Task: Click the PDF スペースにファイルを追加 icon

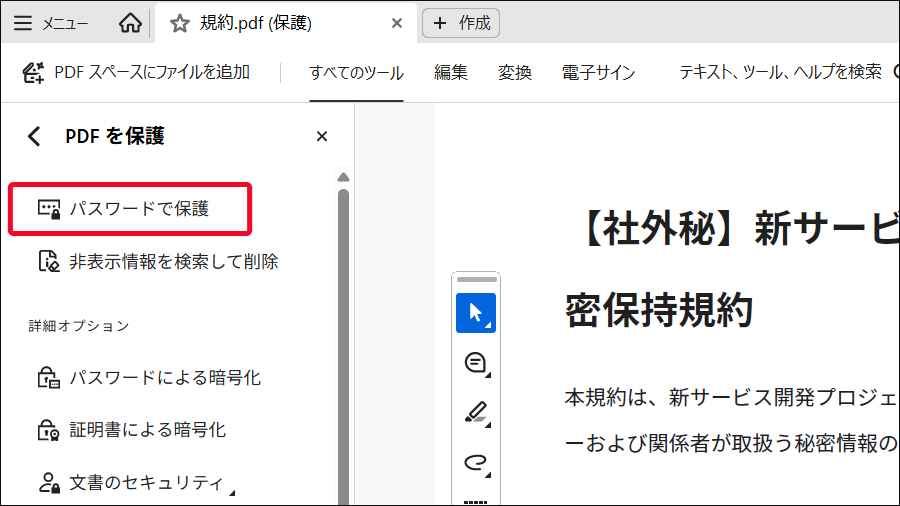Action: tap(33, 73)
